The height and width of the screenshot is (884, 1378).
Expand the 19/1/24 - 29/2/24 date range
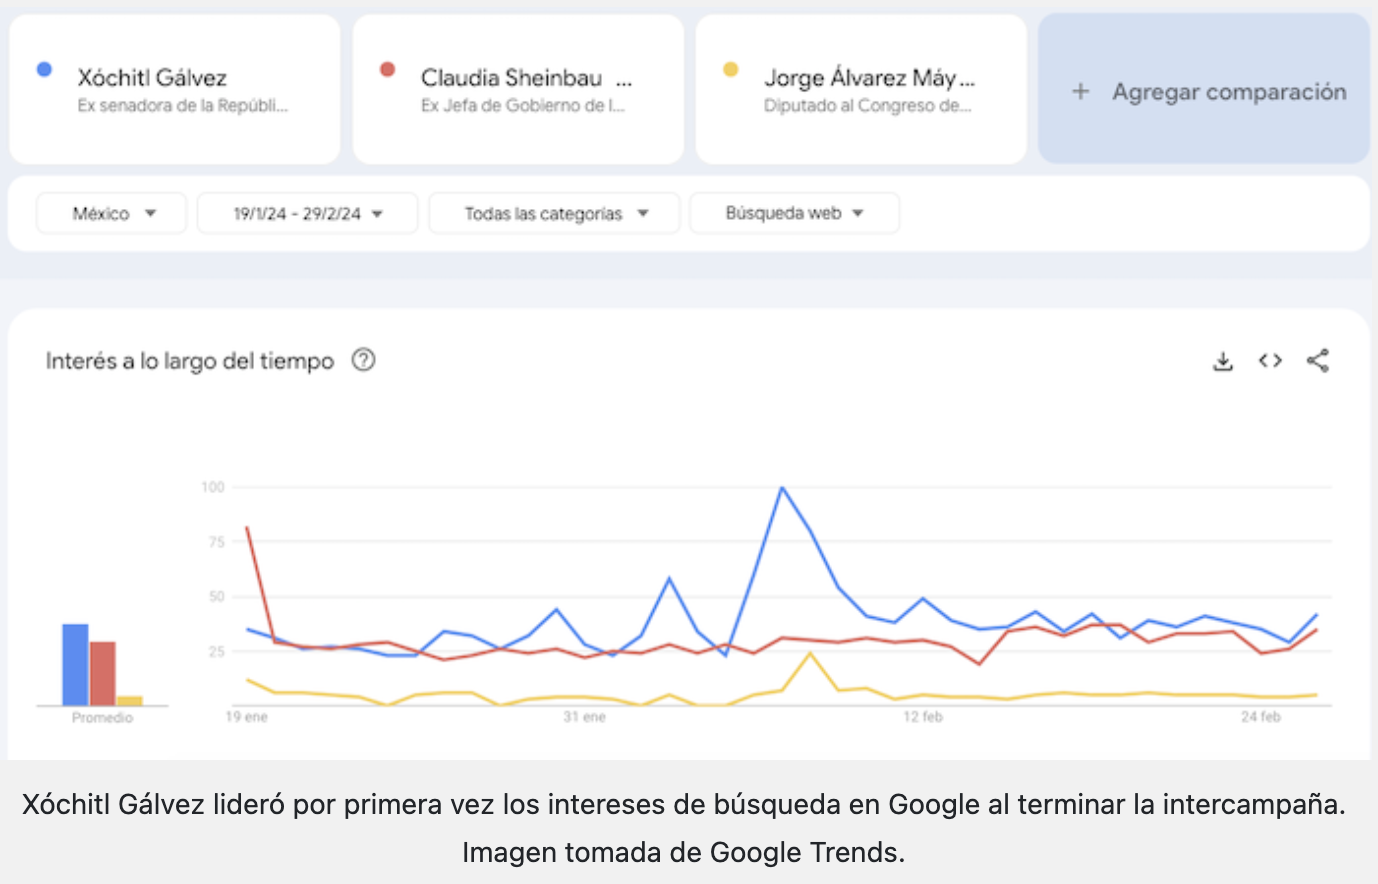tap(307, 213)
